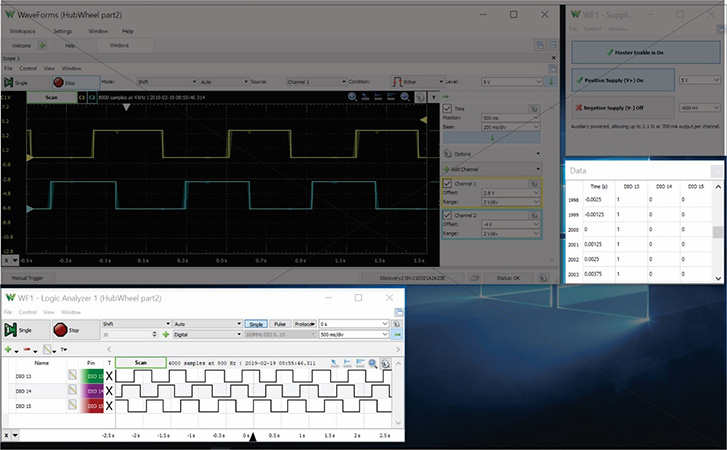Screen dimensions: 727x450
Task: Open the Workspace menu
Action: [x=23, y=31]
